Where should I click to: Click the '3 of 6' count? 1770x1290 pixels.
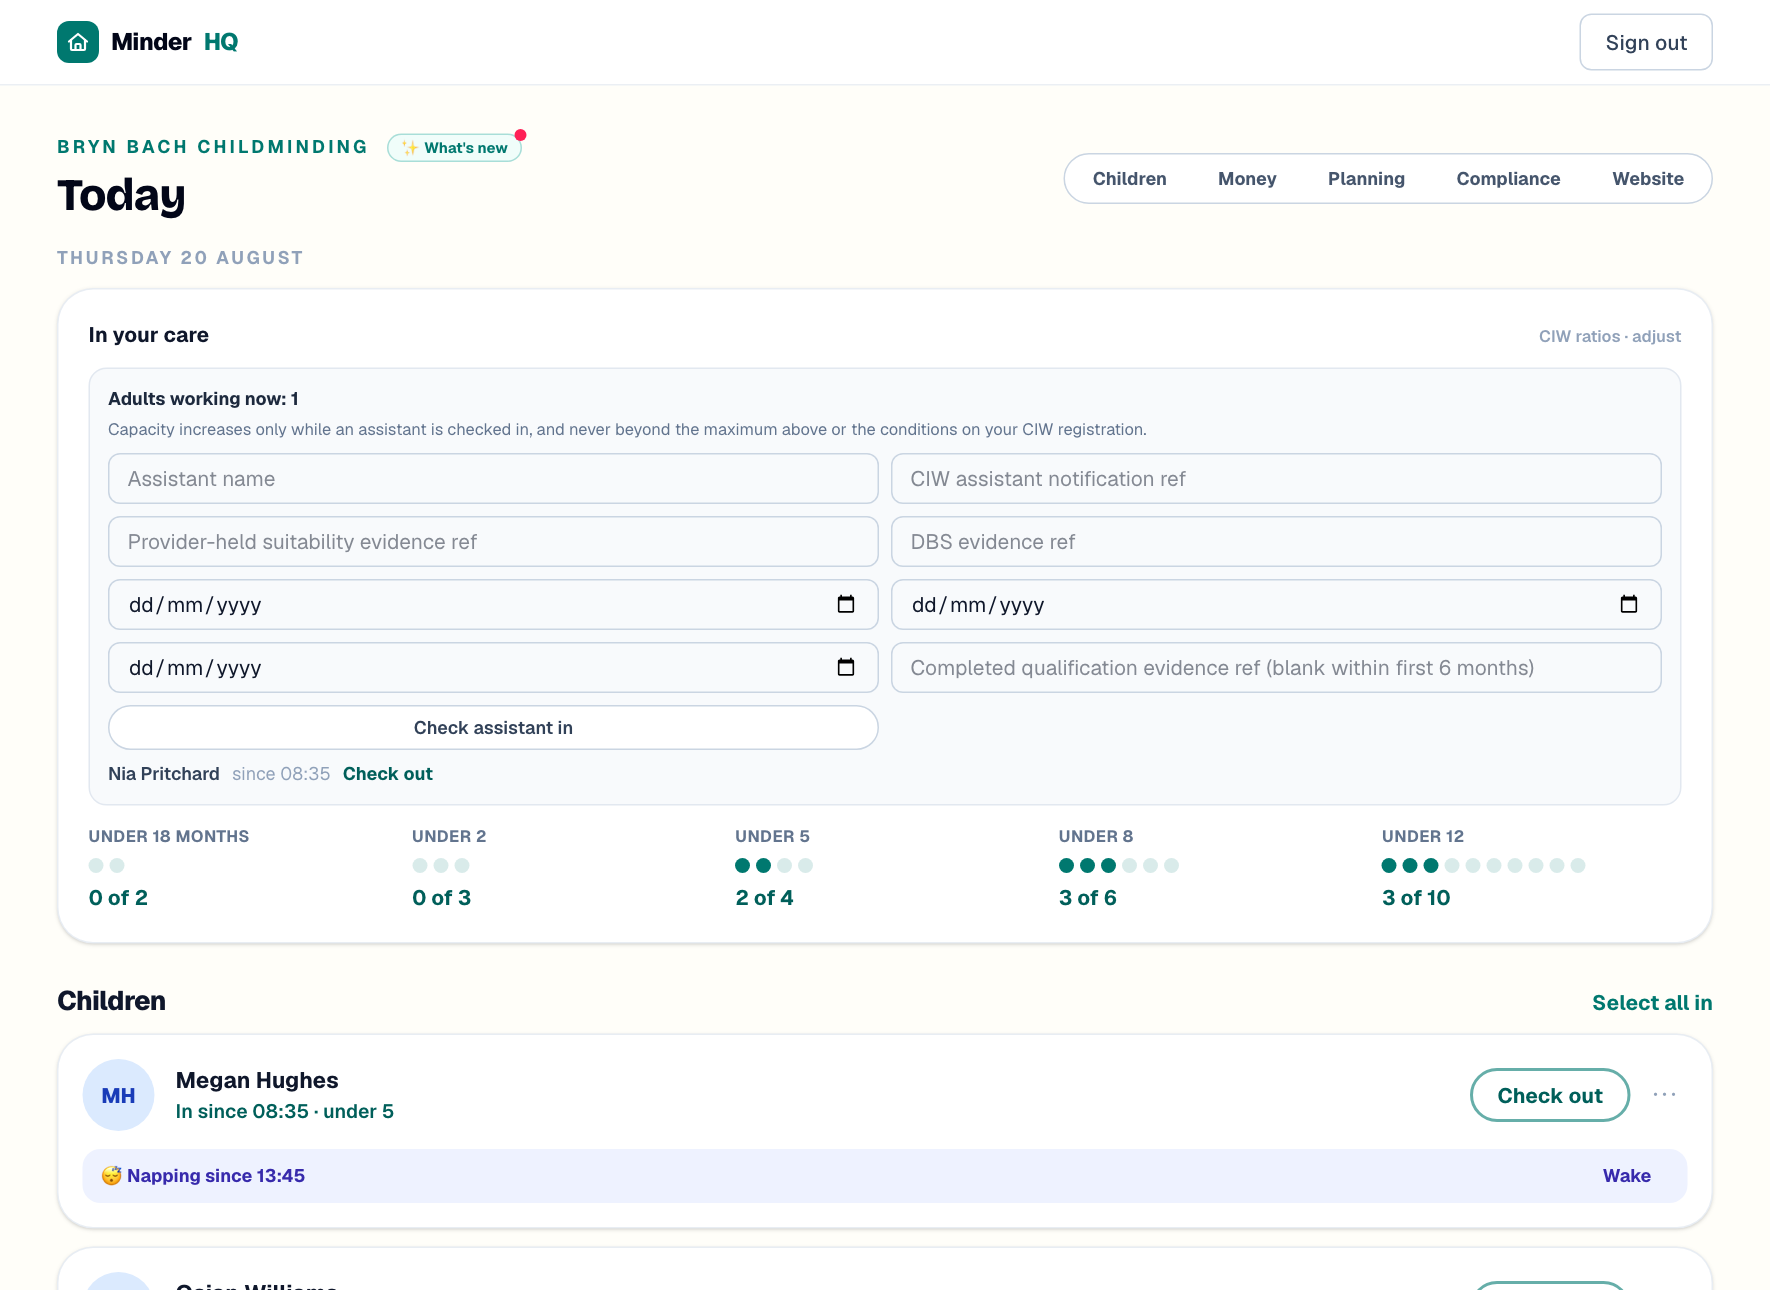point(1087,898)
